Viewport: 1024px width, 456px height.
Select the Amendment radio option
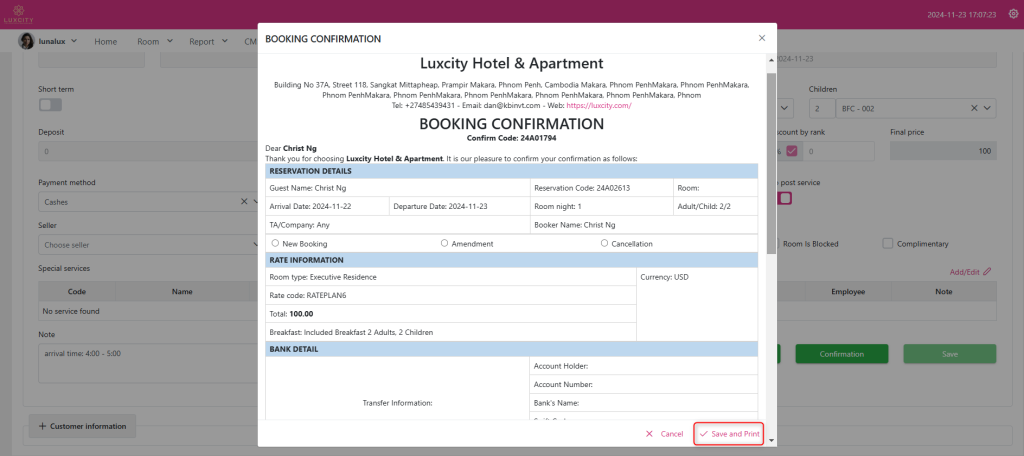pos(444,243)
